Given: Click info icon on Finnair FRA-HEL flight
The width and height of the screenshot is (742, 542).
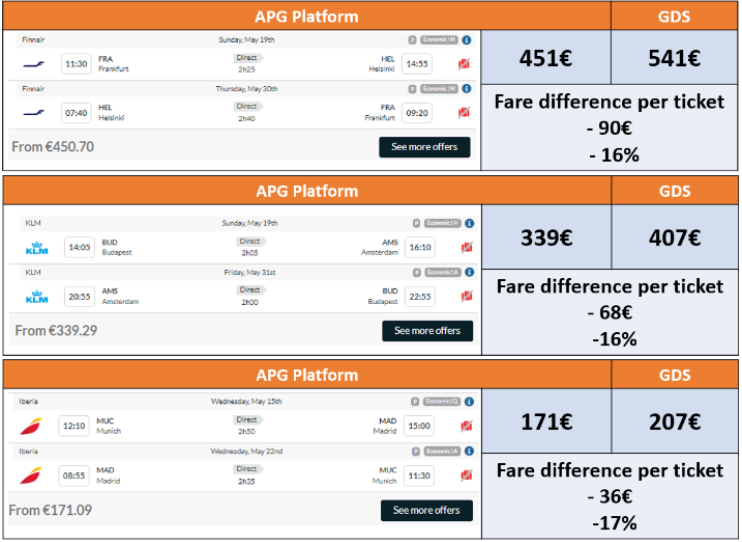Looking at the screenshot, I should (x=466, y=40).
